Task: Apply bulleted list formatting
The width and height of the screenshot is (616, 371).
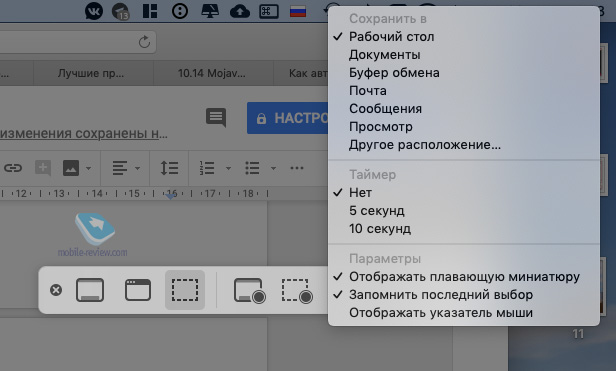Action: pyautogui.click(x=252, y=168)
